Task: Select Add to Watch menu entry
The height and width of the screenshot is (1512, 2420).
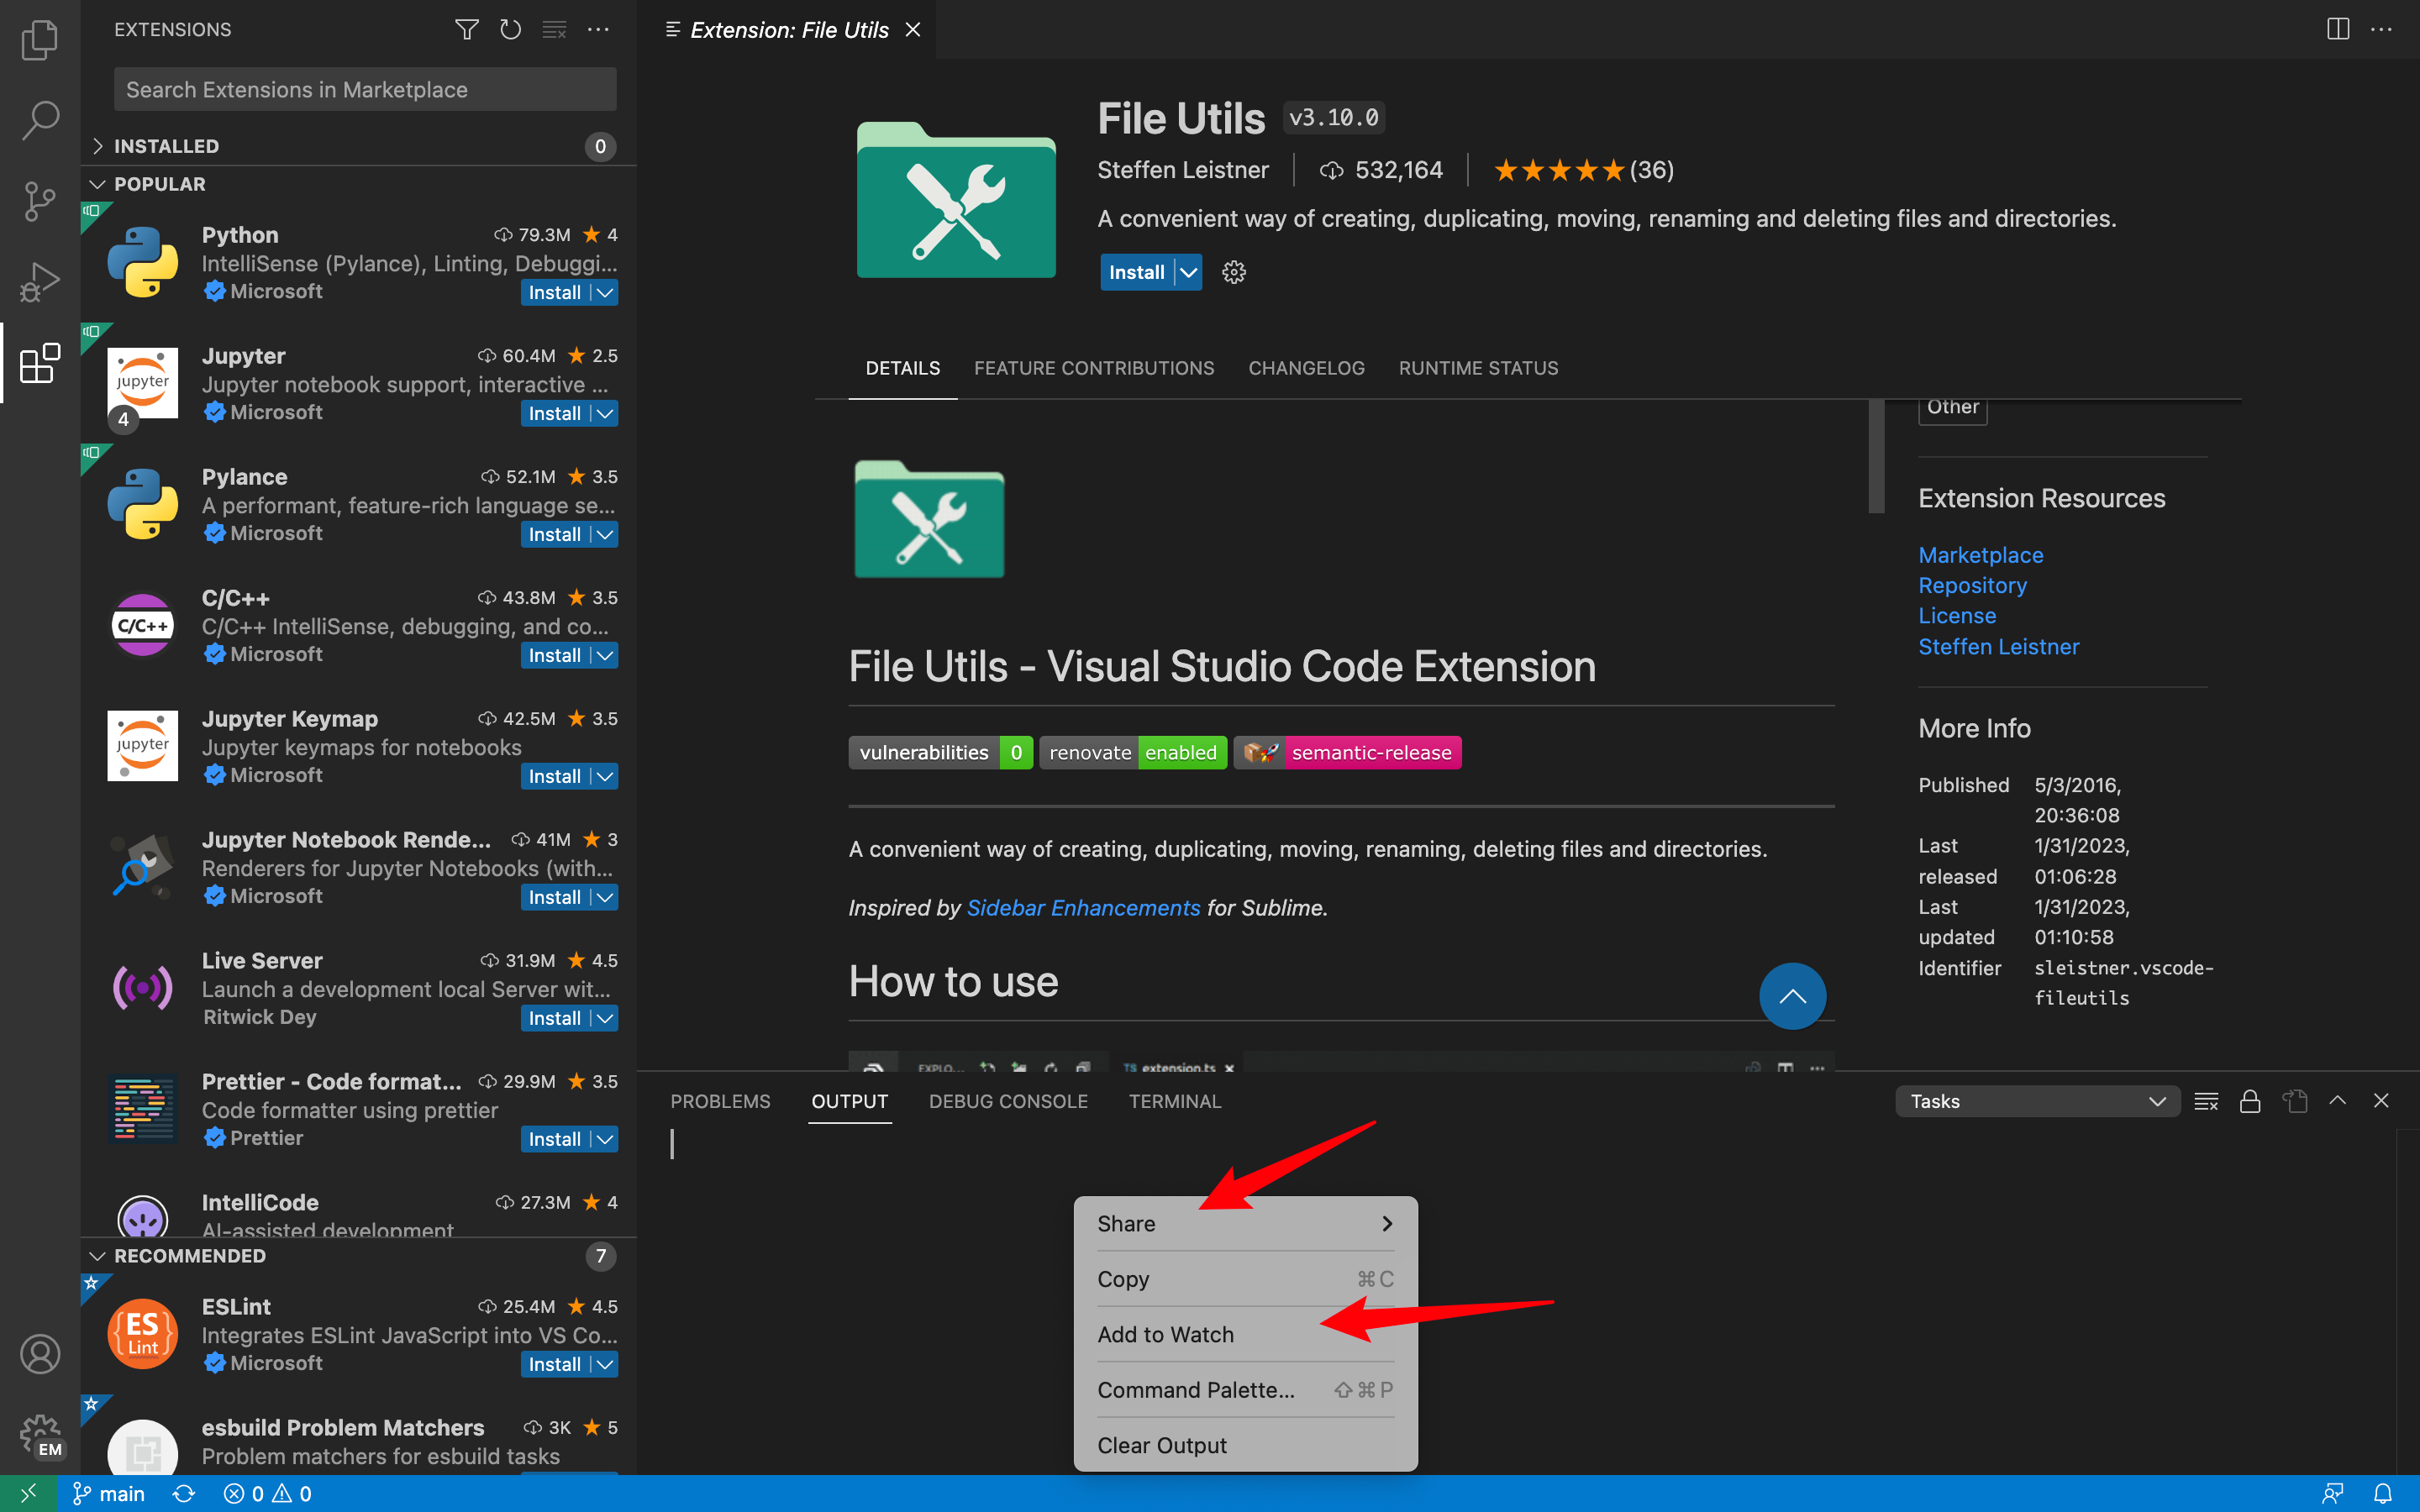Action: (x=1245, y=1334)
